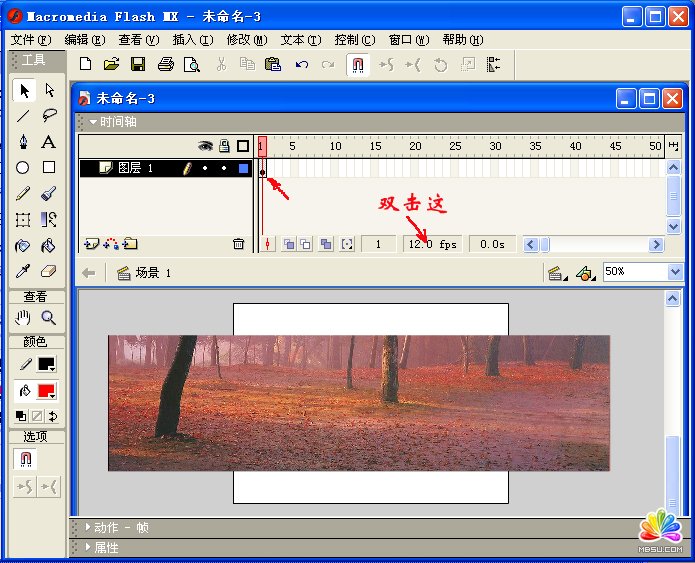Choose the Oval tool

(23, 167)
